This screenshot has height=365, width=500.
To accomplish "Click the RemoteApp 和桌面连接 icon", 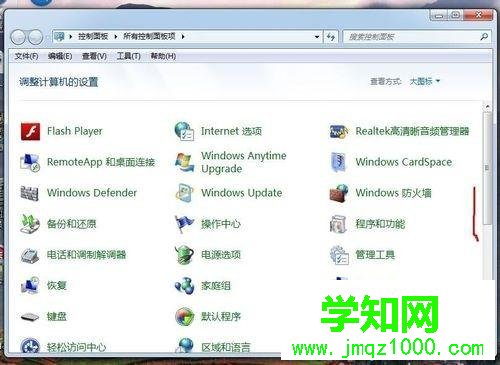I will (x=30, y=162).
